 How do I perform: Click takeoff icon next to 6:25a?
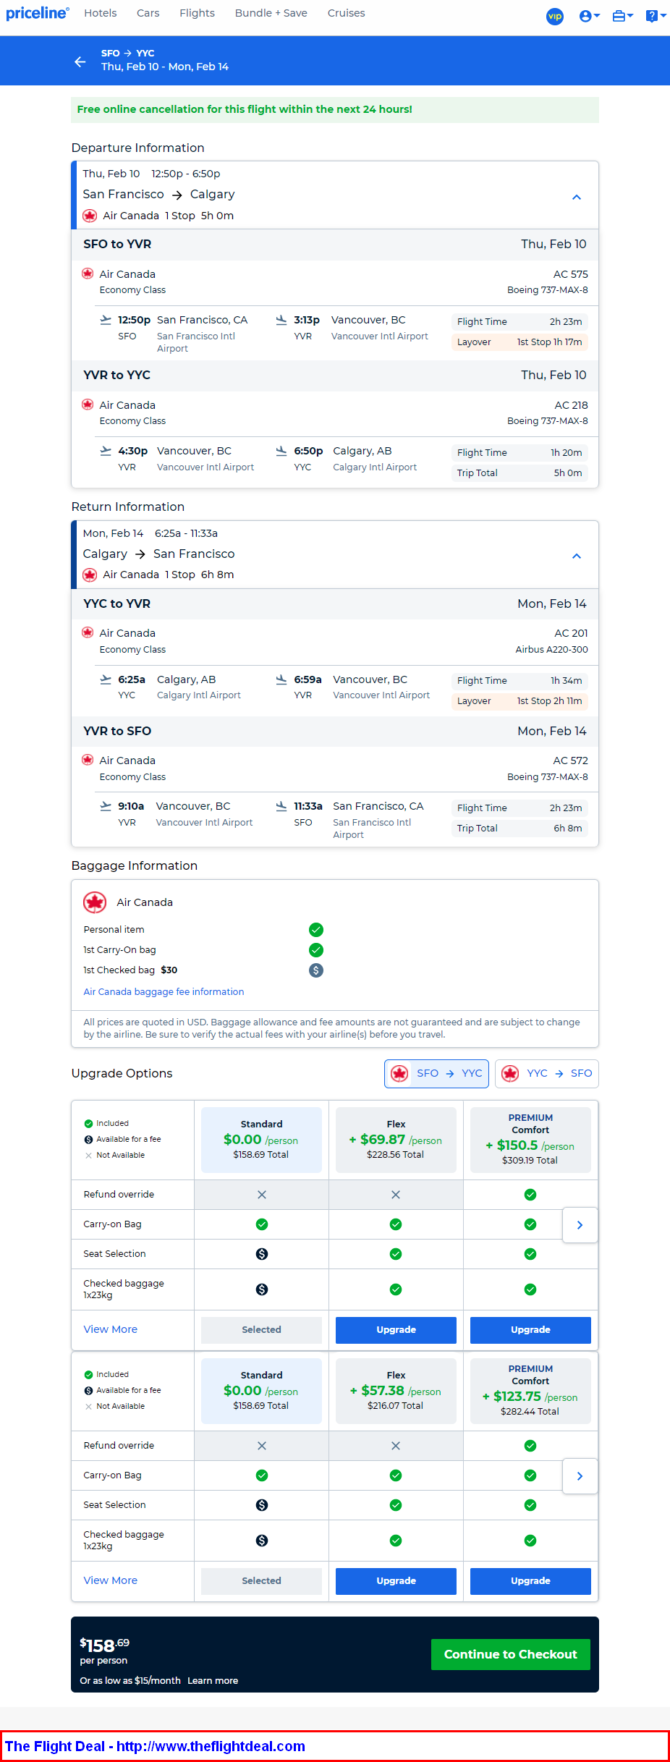click(105, 679)
